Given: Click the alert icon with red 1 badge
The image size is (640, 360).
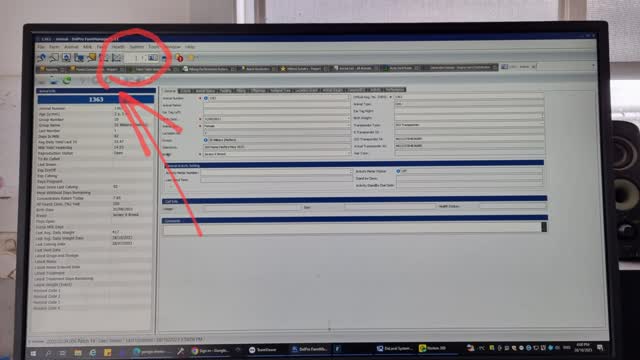Looking at the screenshot, I should click(179, 58).
